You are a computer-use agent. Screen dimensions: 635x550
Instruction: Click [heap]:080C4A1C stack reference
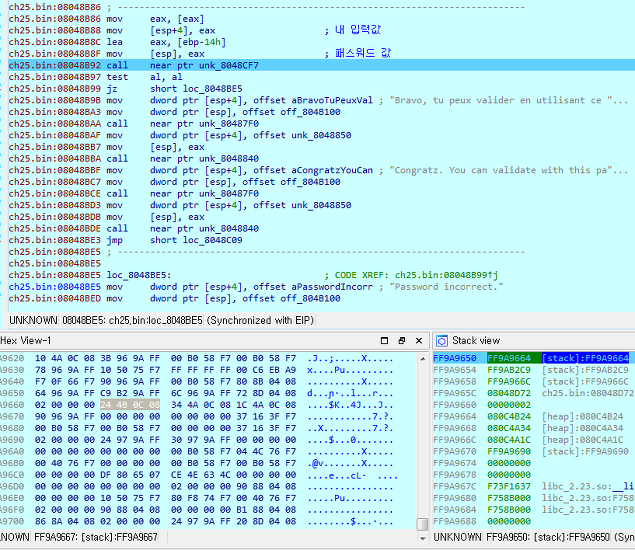pos(582,439)
